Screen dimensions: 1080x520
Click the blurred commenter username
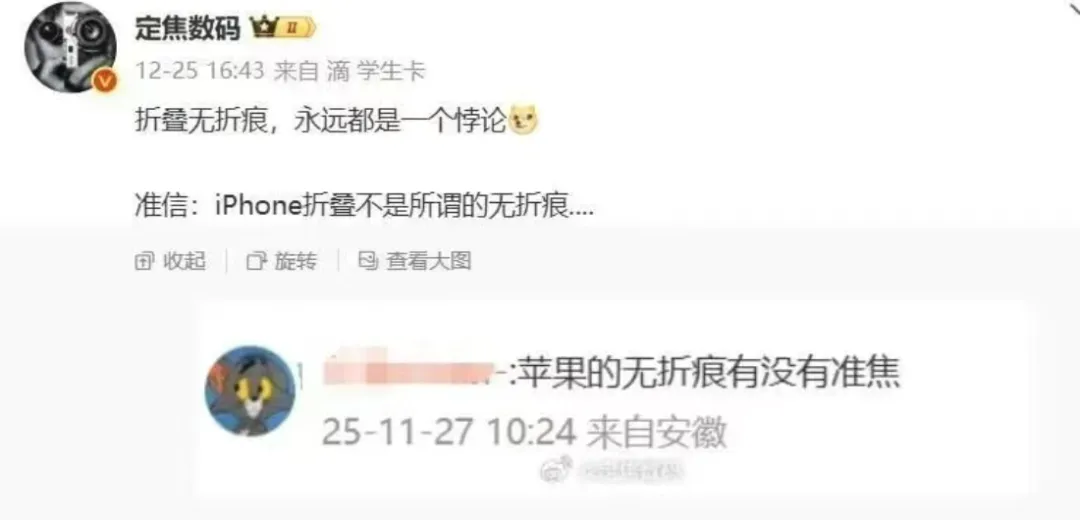point(415,373)
